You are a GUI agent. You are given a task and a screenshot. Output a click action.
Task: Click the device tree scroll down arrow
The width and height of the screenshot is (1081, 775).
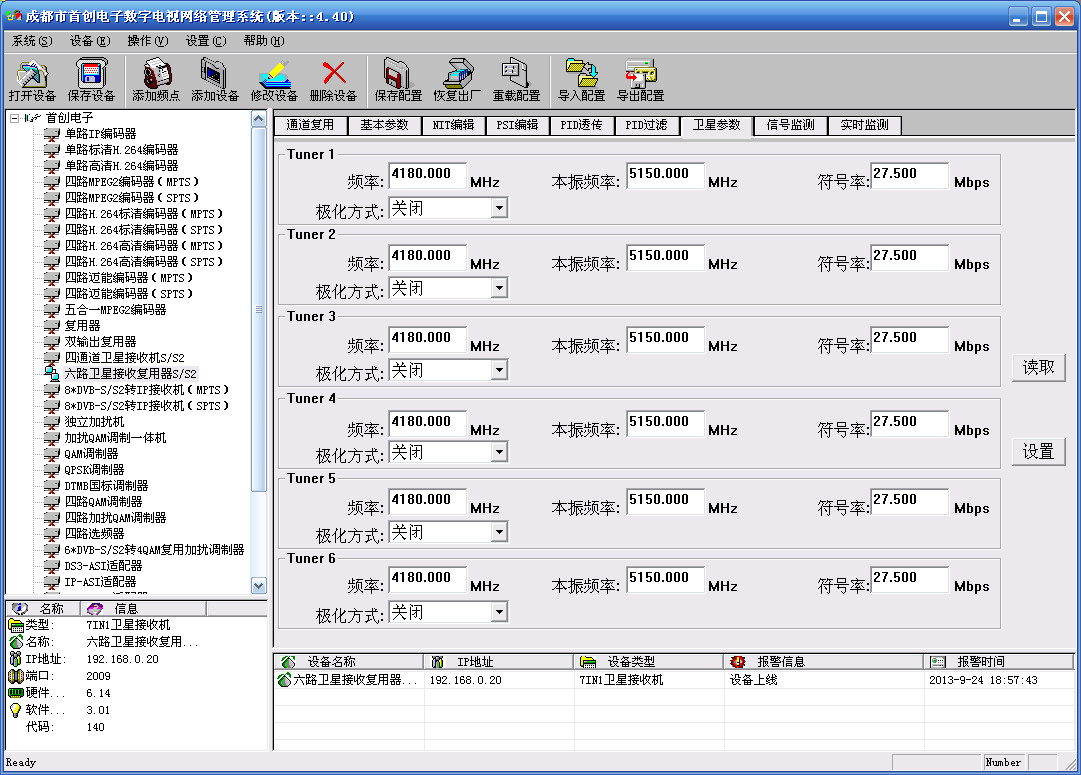tap(259, 585)
